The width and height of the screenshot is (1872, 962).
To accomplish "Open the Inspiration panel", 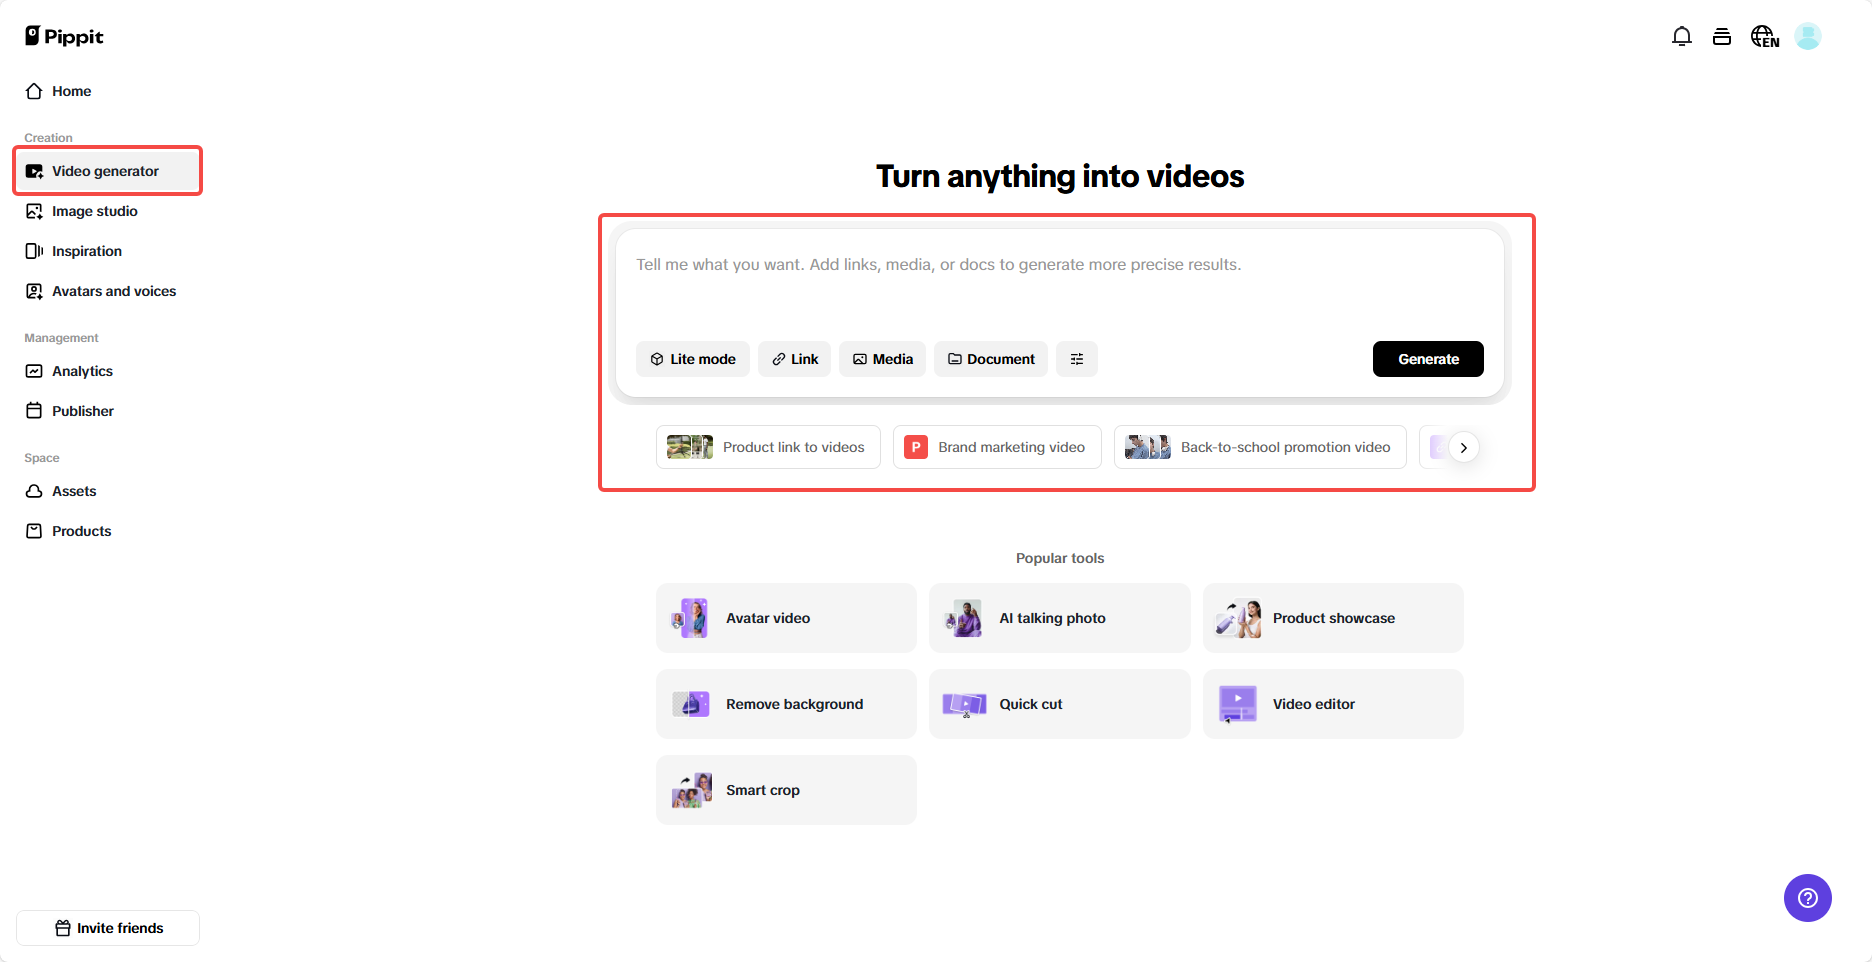I will coord(87,251).
